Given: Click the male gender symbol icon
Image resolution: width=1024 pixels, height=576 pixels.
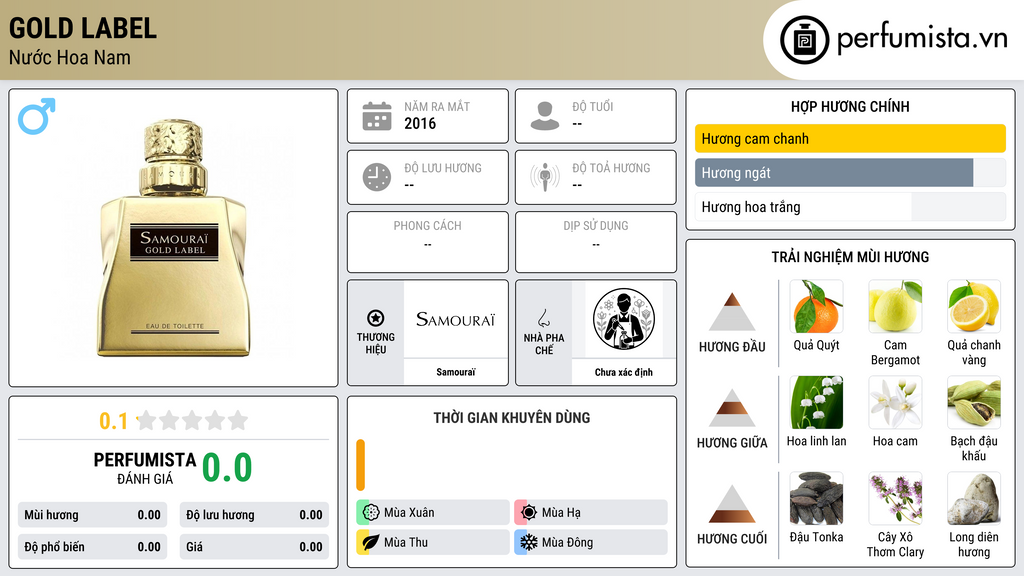Looking at the screenshot, I should click(37, 116).
